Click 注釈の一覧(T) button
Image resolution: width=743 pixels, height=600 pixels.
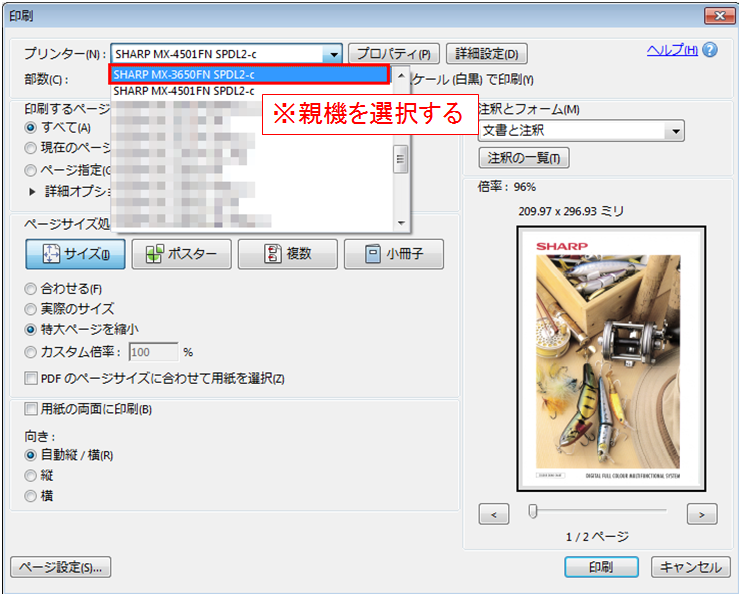coord(524,158)
